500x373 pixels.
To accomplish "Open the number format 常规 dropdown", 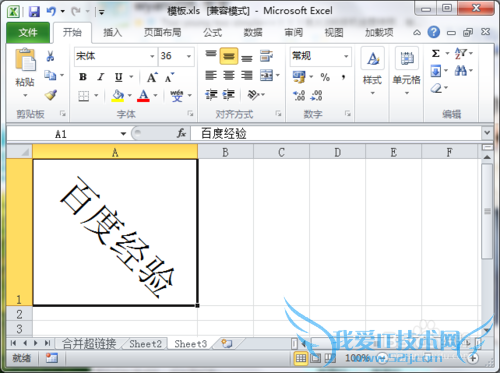I will coord(346,56).
